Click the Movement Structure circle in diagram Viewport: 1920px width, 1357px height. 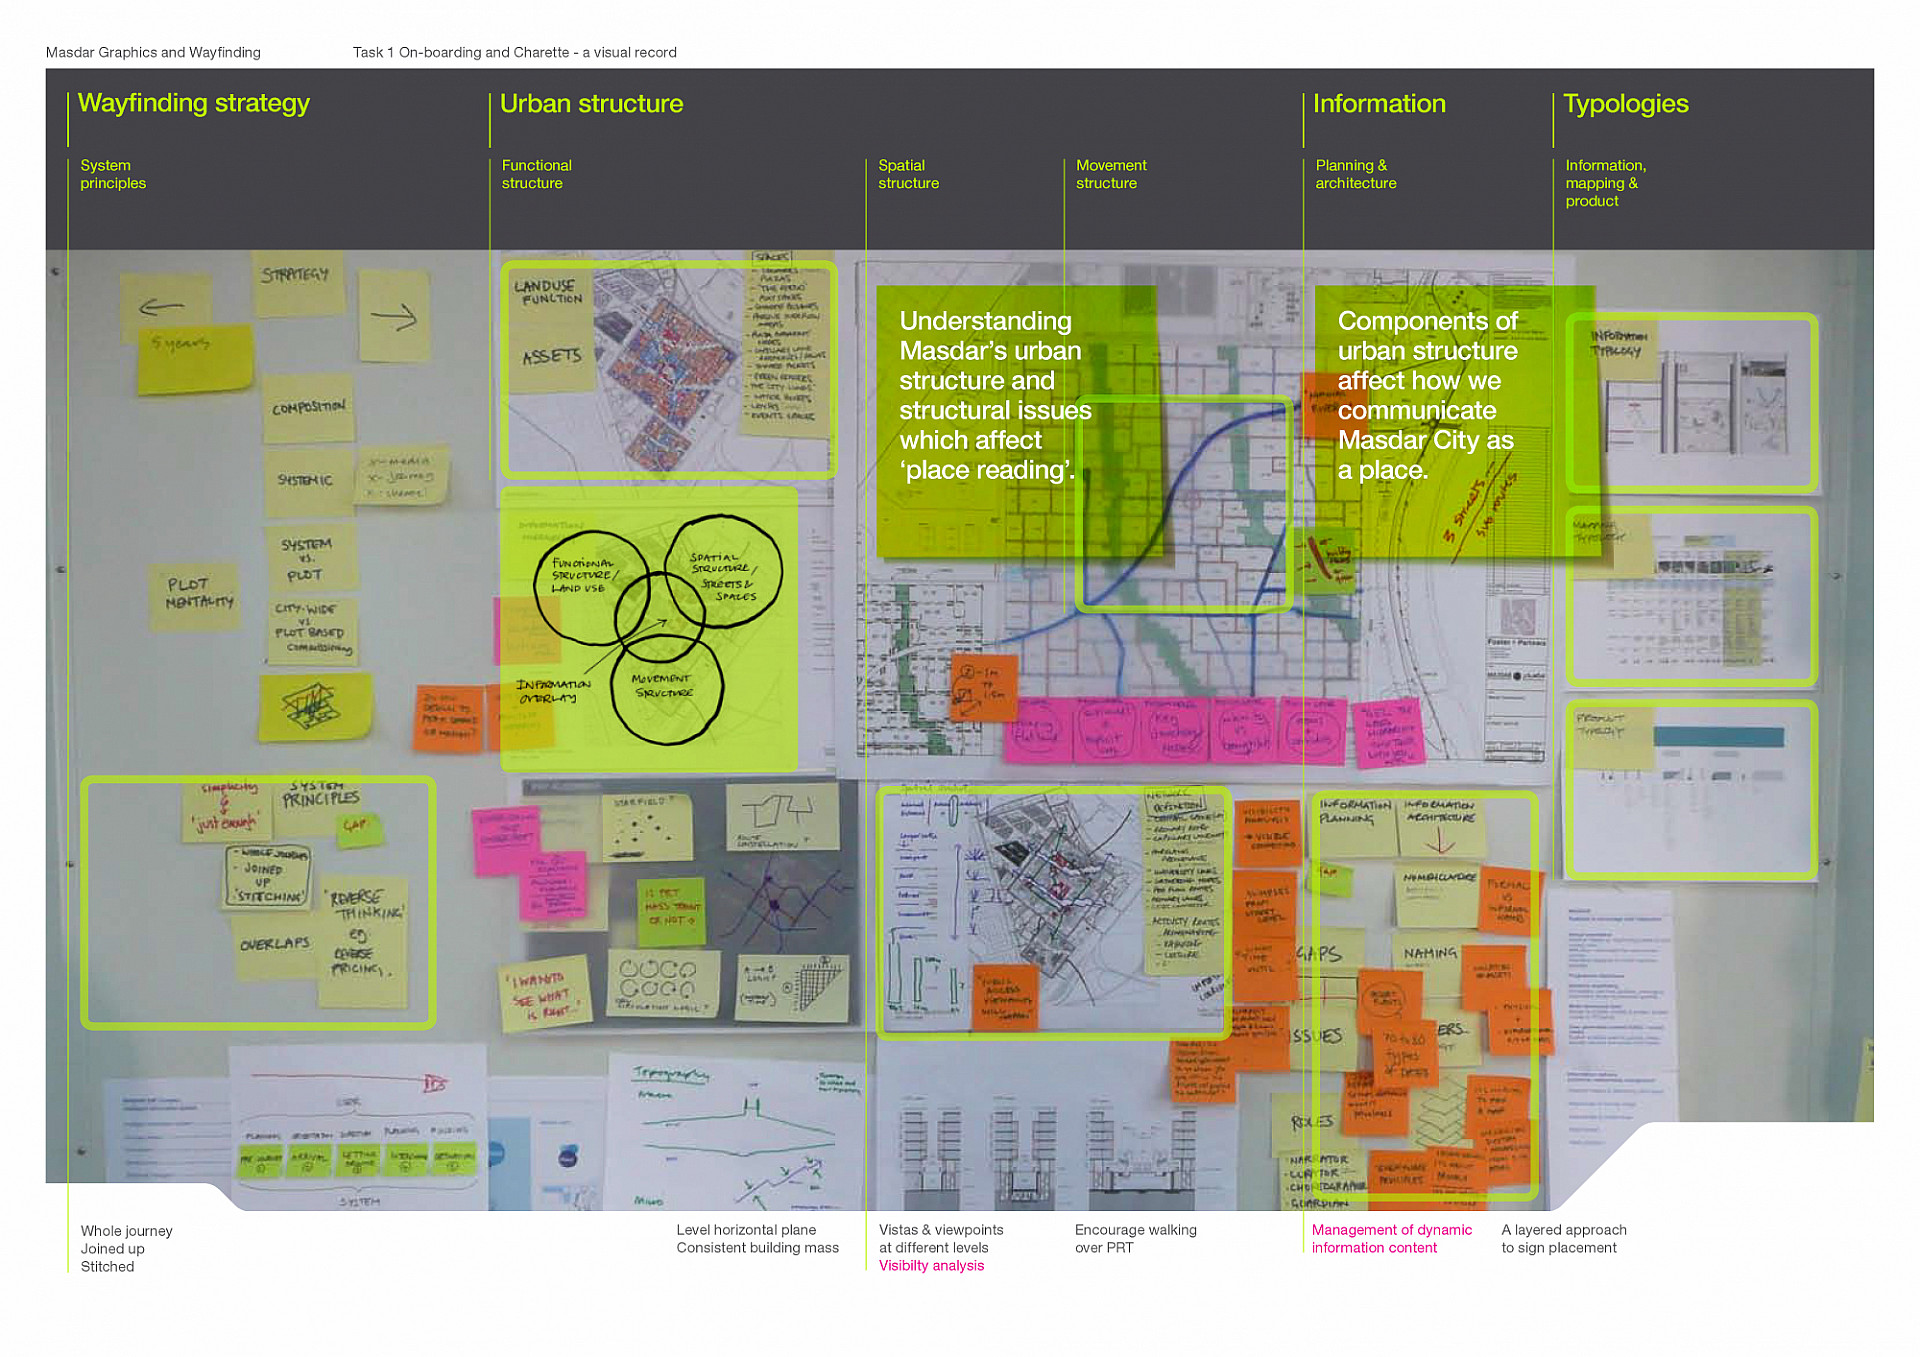coord(667,690)
